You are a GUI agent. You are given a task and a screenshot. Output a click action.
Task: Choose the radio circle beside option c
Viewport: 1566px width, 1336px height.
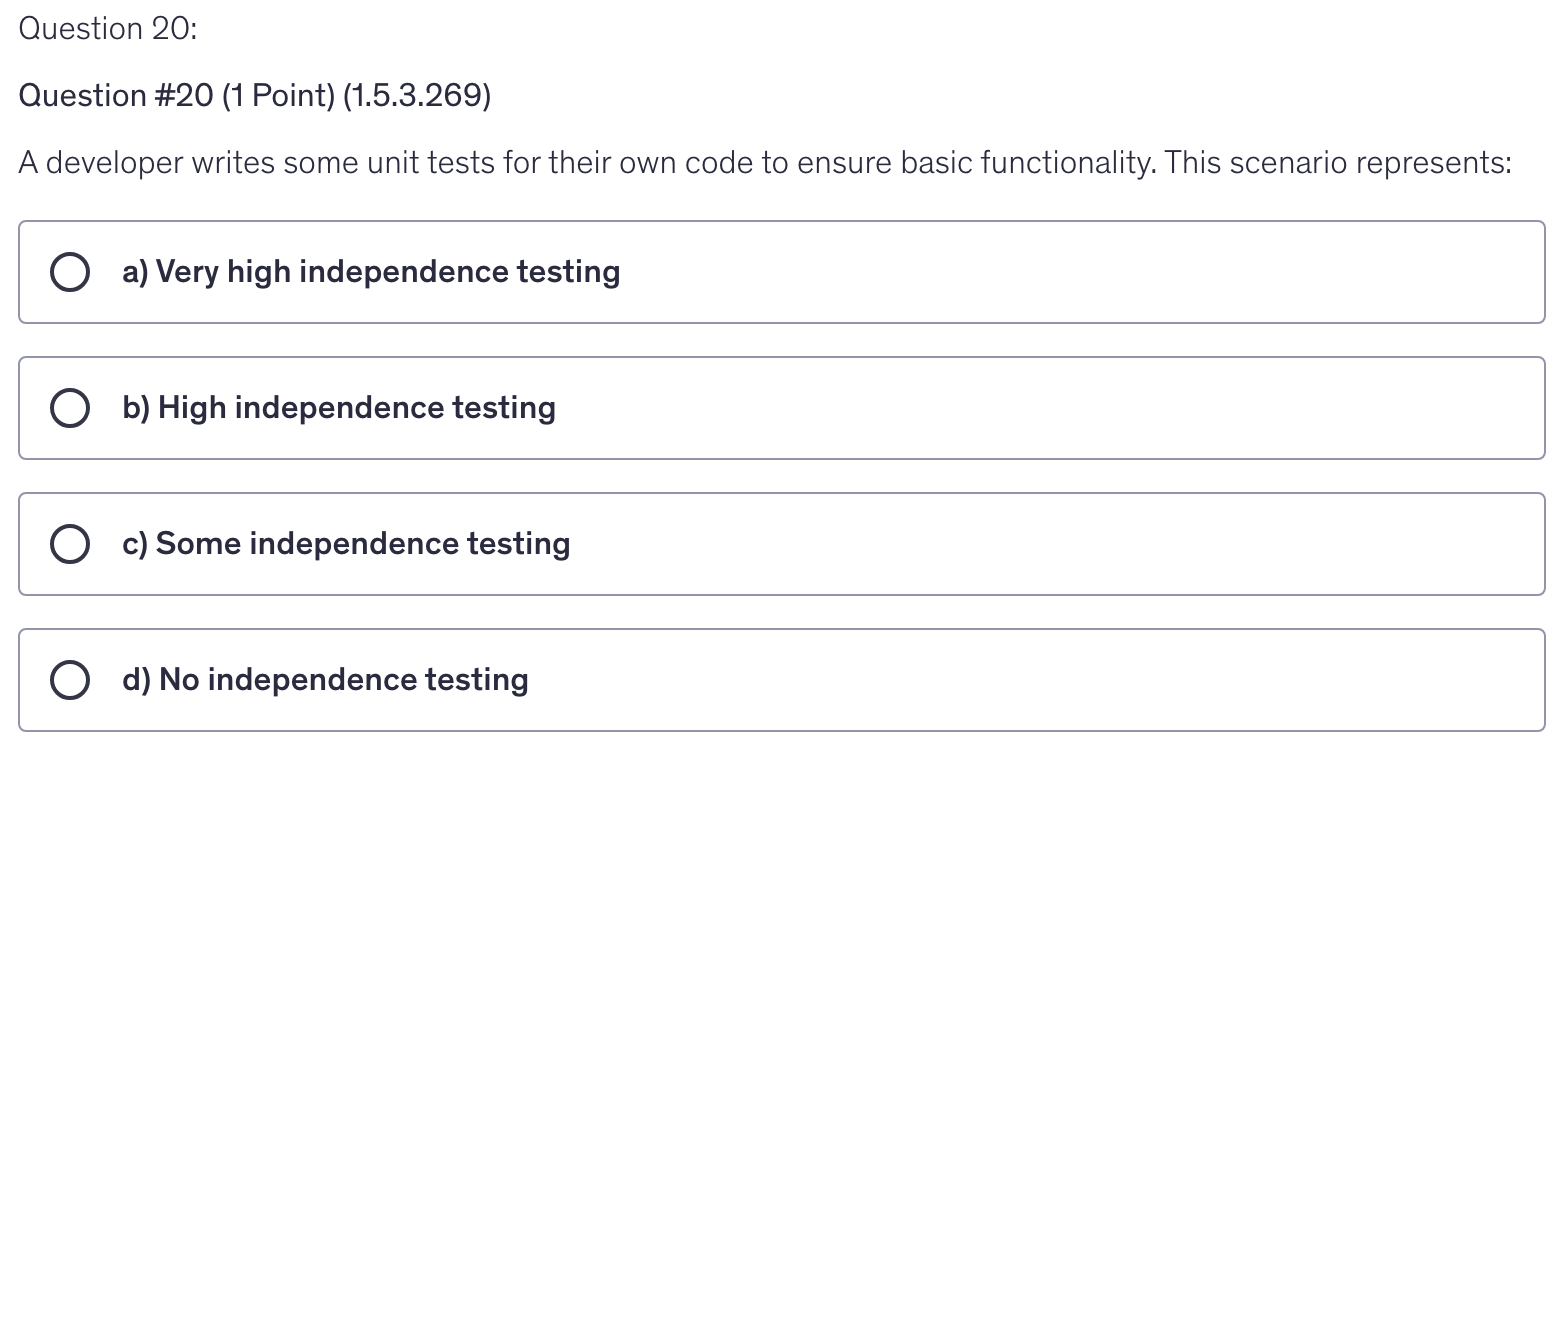(70, 544)
